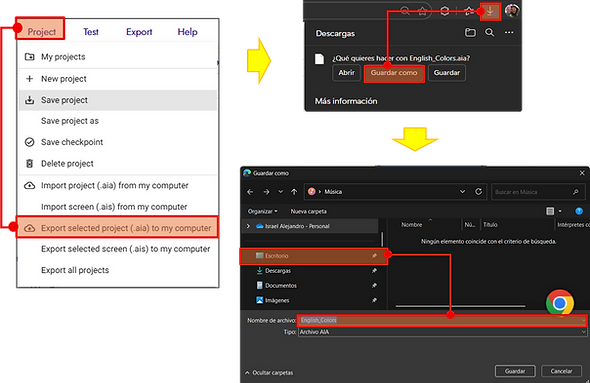The height and width of the screenshot is (383, 590).
Task: Click Guardar como button
Action: pyautogui.click(x=394, y=73)
